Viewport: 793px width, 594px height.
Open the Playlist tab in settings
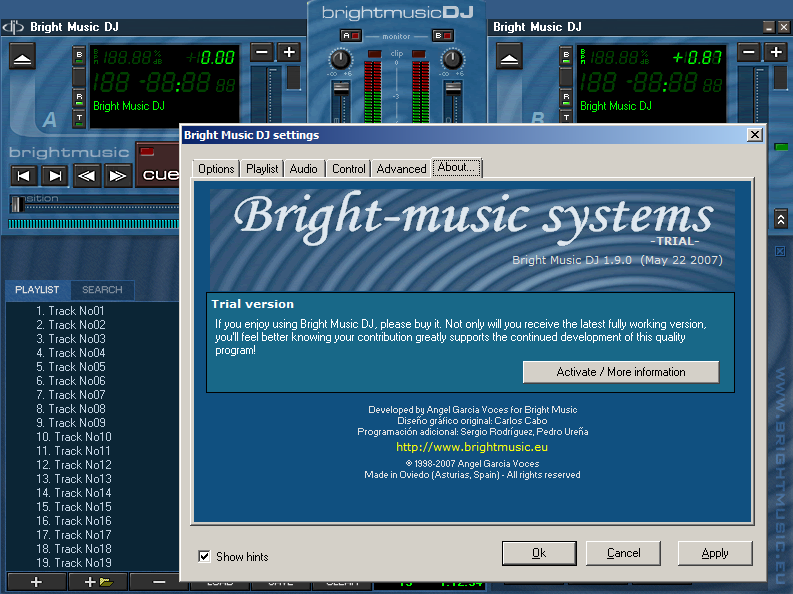(x=262, y=169)
